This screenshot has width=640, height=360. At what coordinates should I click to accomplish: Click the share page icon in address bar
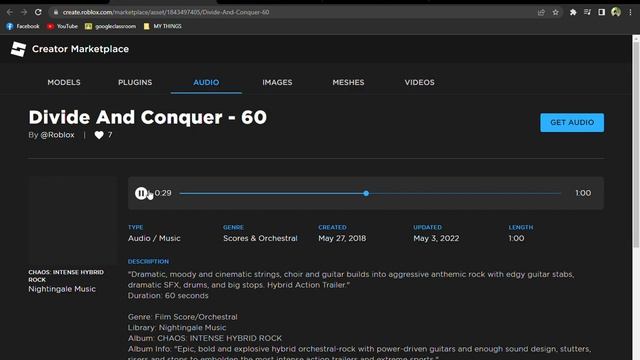point(541,12)
